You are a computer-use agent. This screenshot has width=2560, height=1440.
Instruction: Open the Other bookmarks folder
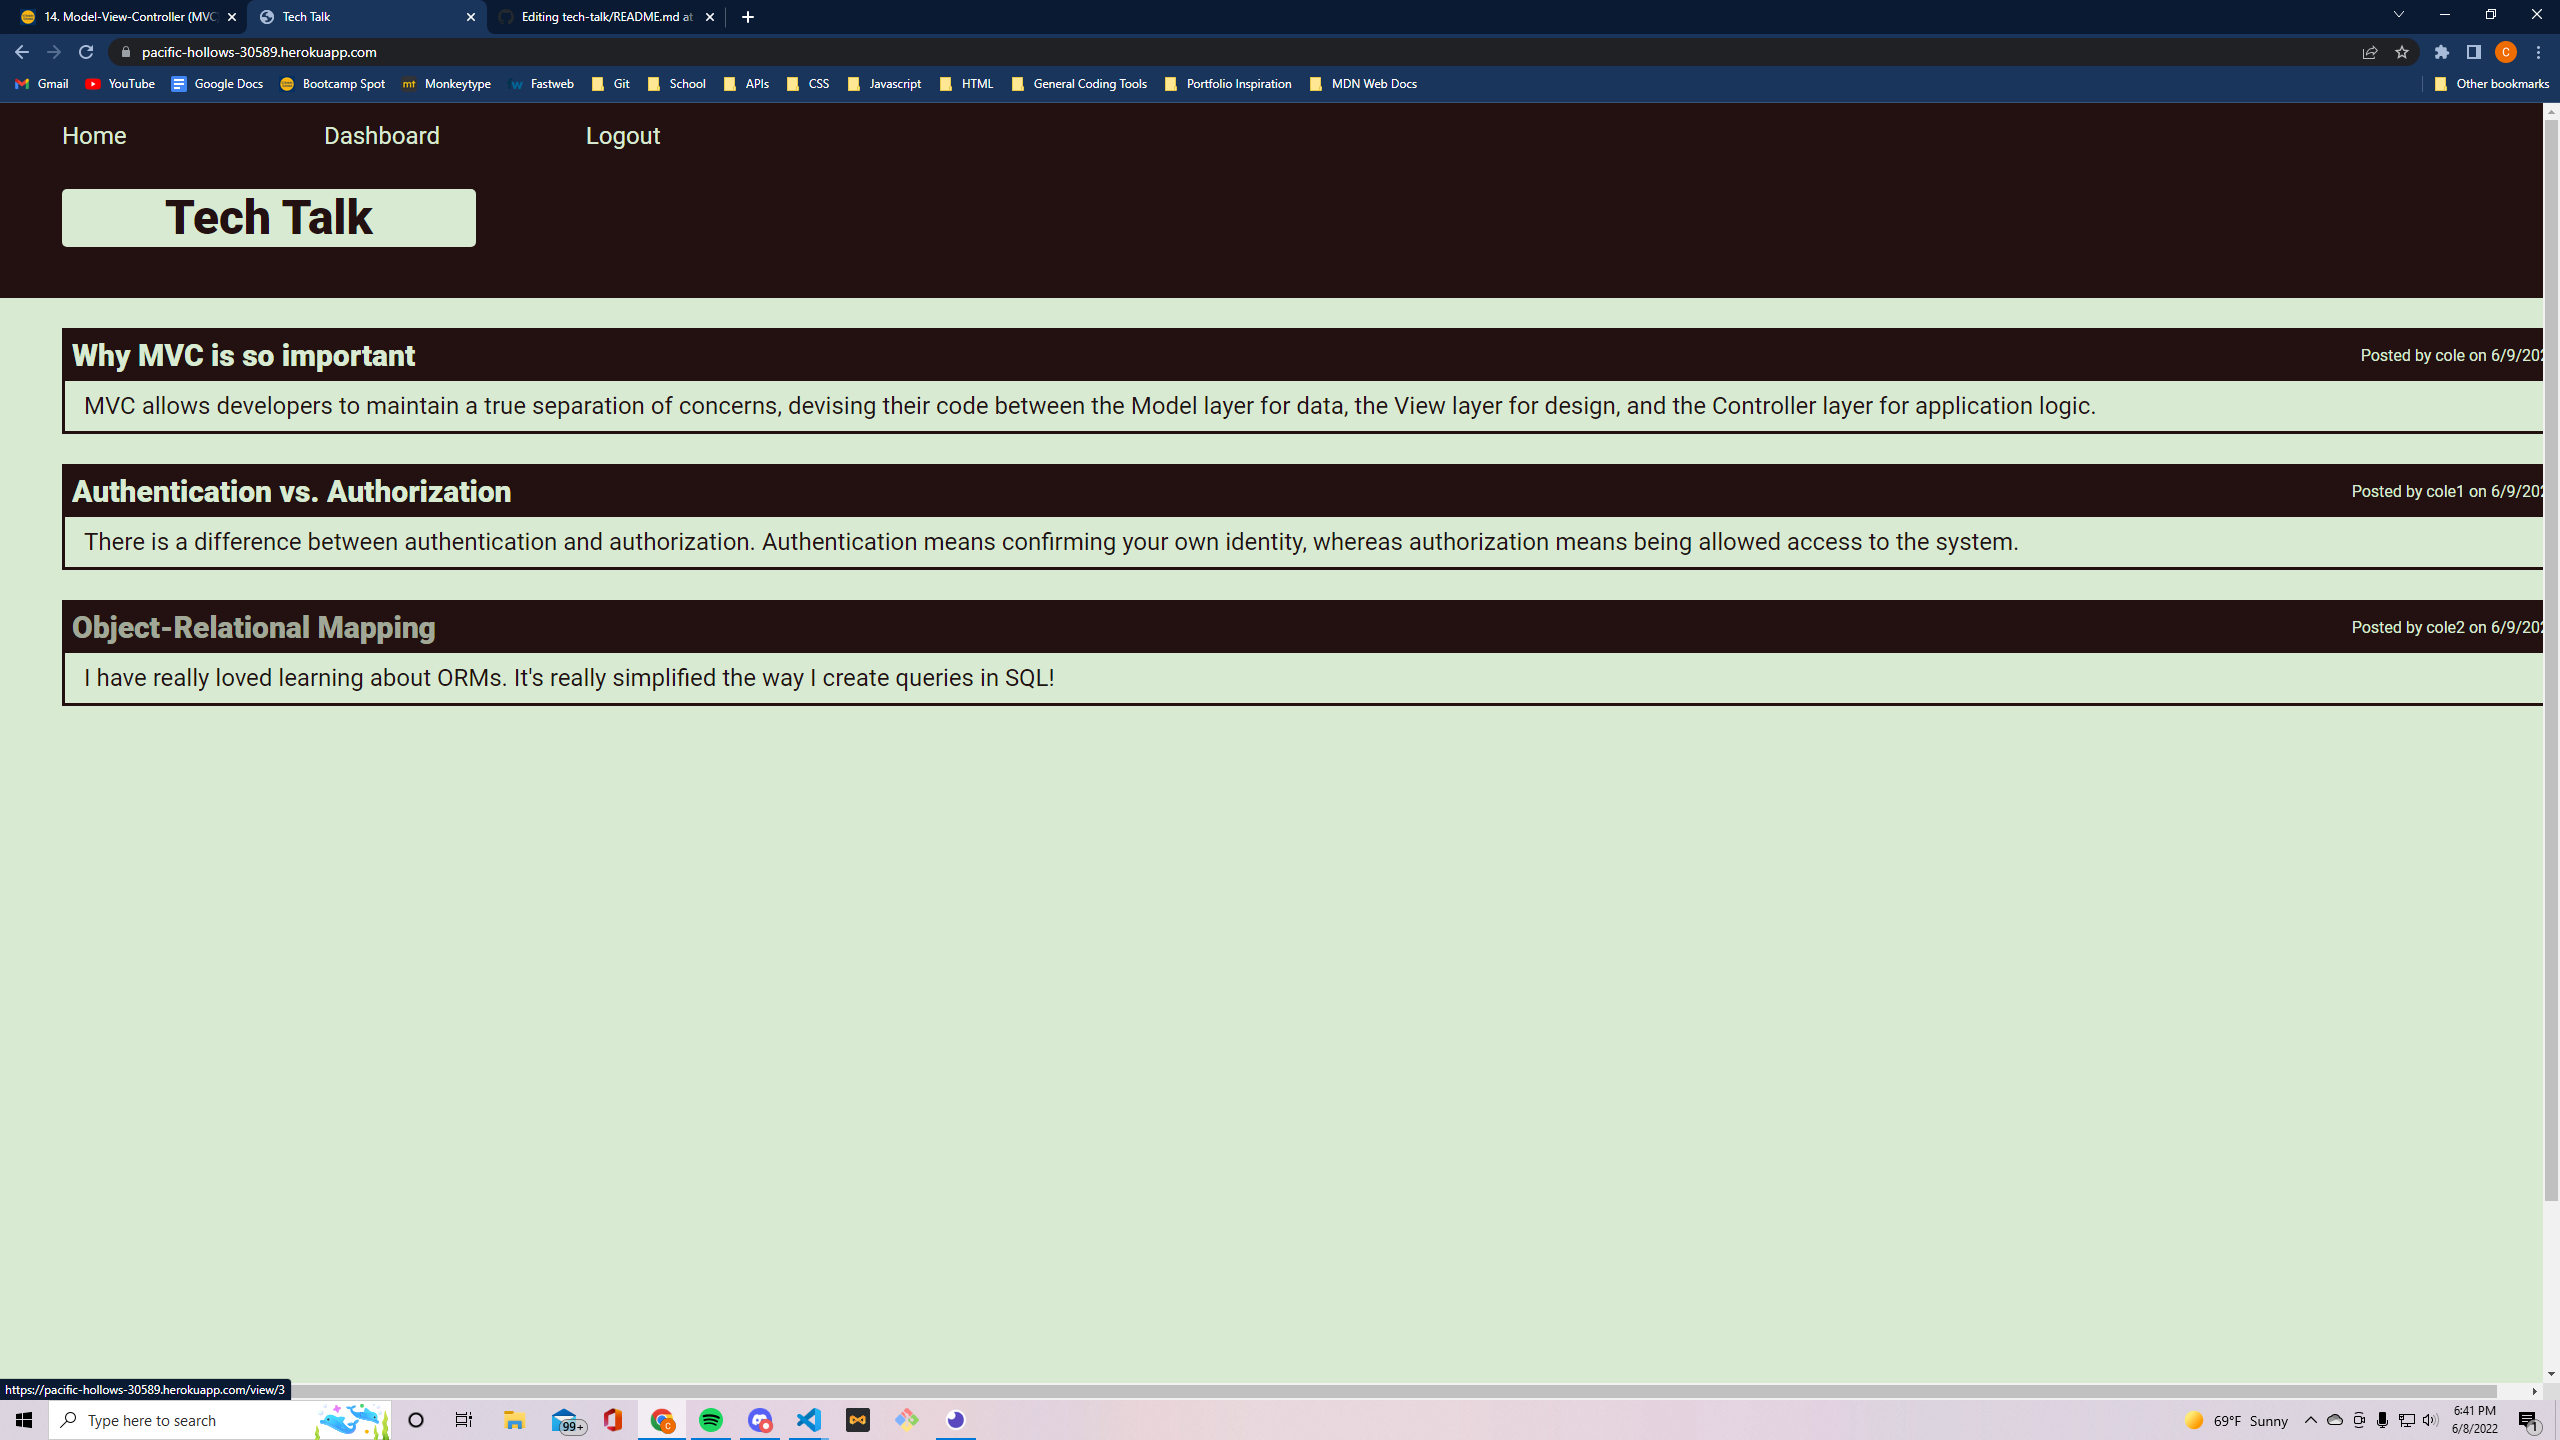[2492, 84]
